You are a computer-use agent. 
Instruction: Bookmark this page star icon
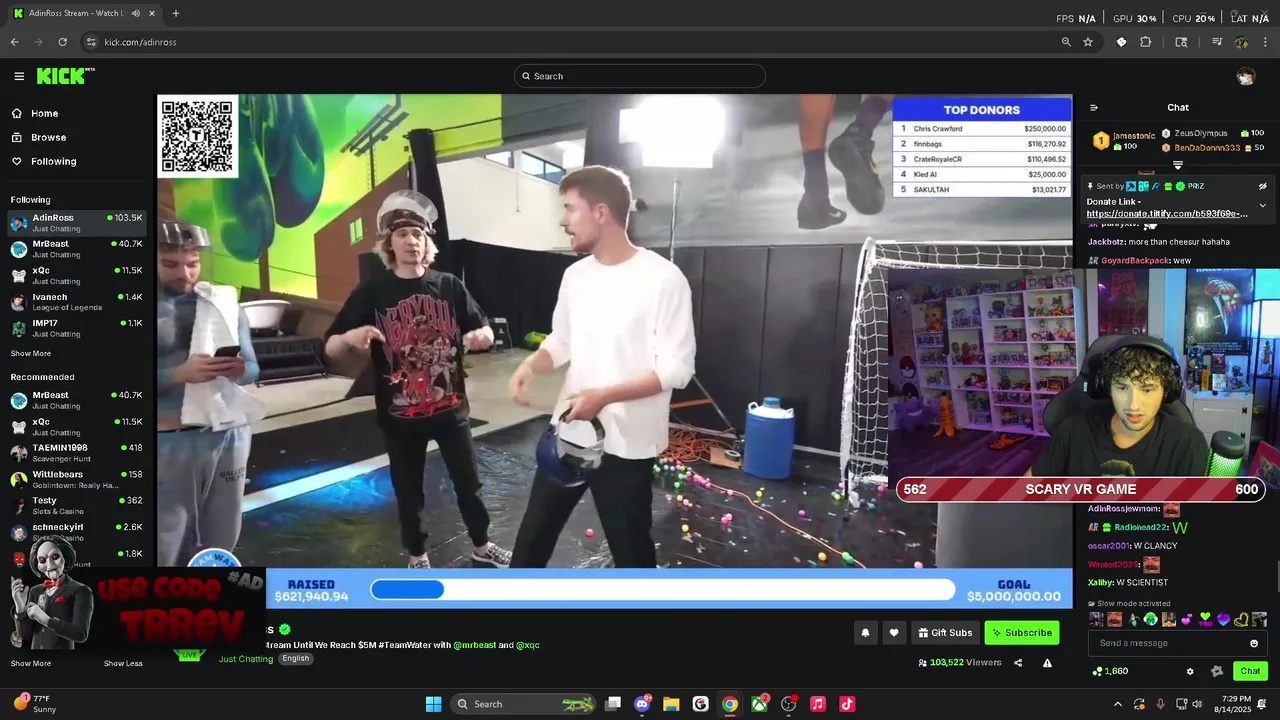point(1087,42)
